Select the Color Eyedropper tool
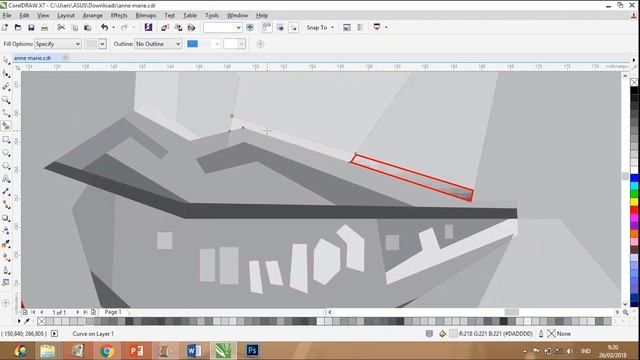 [x=6, y=244]
